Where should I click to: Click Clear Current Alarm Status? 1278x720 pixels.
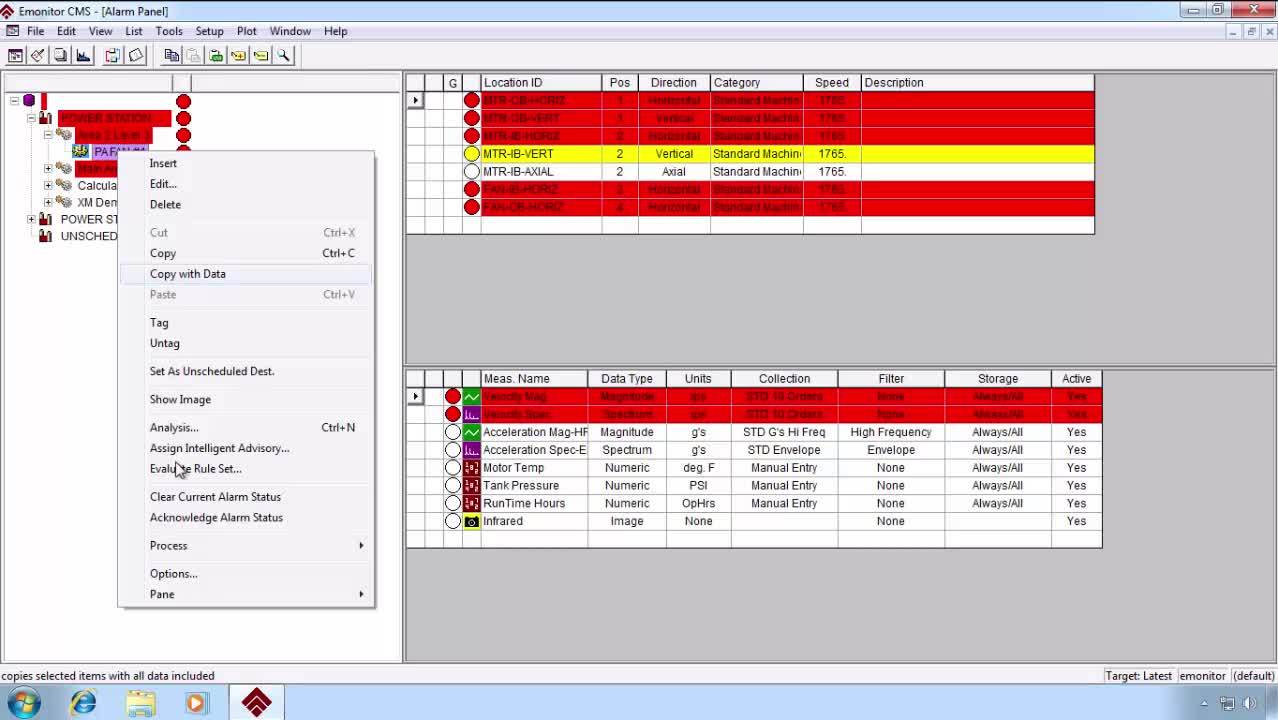pyautogui.click(x=215, y=497)
